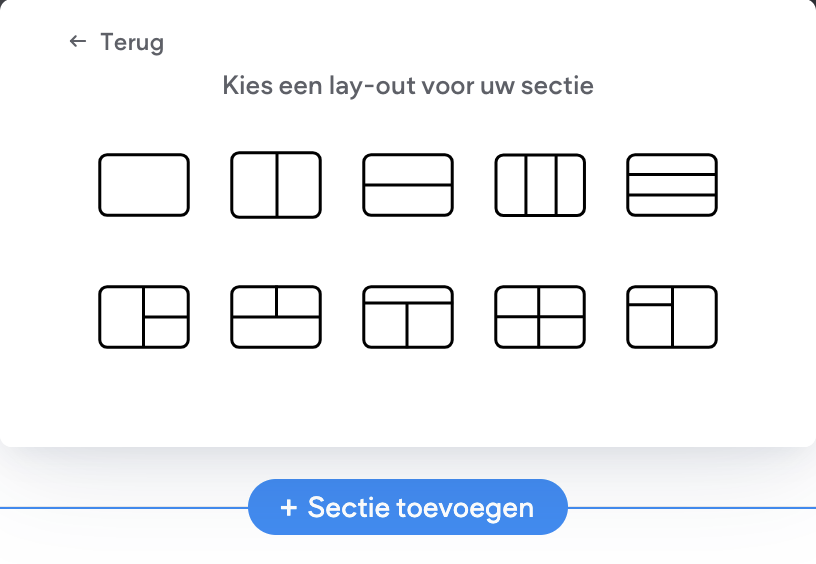Pick layout with small top-left cell and right column
The height and width of the screenshot is (564, 816).
[x=672, y=317]
